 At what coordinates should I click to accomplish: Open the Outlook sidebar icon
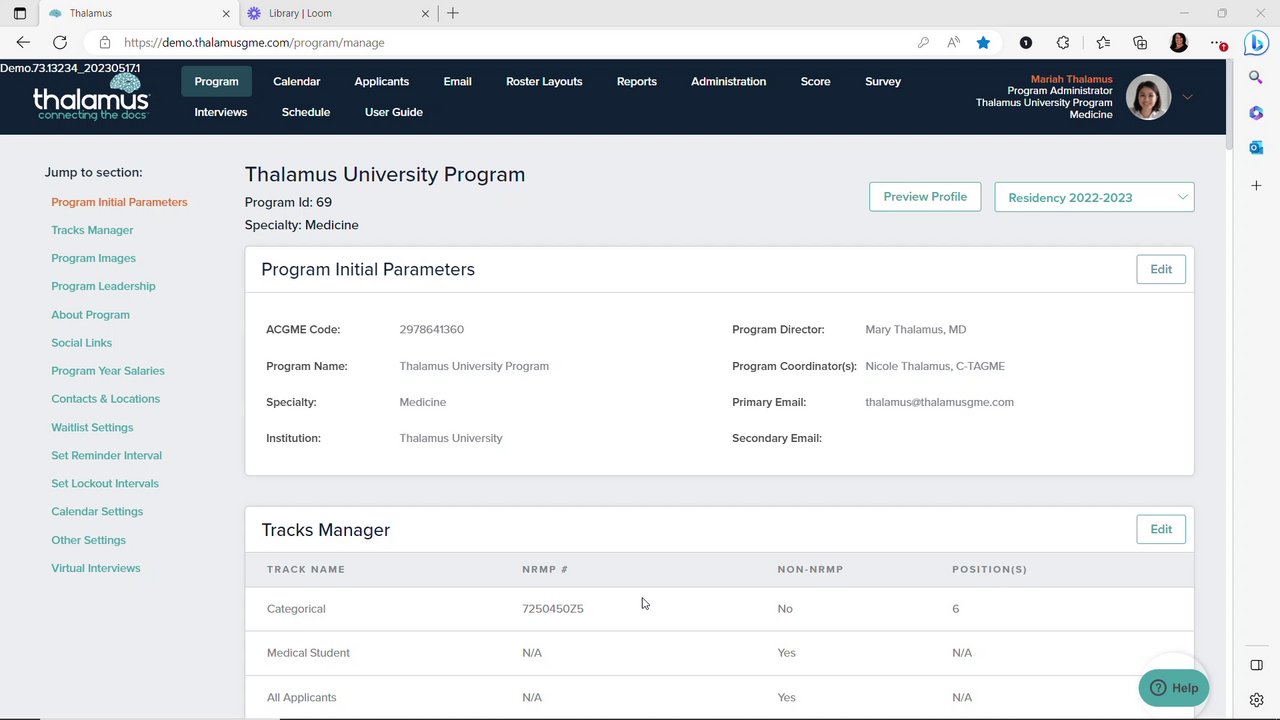coord(1256,148)
